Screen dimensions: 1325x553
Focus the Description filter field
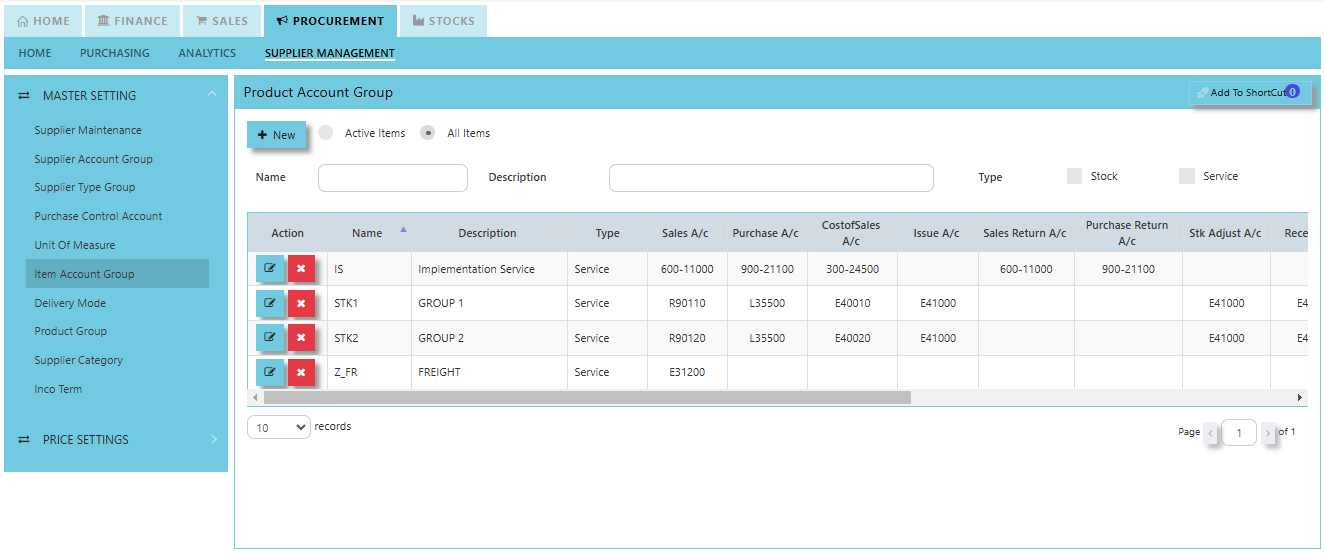point(771,178)
